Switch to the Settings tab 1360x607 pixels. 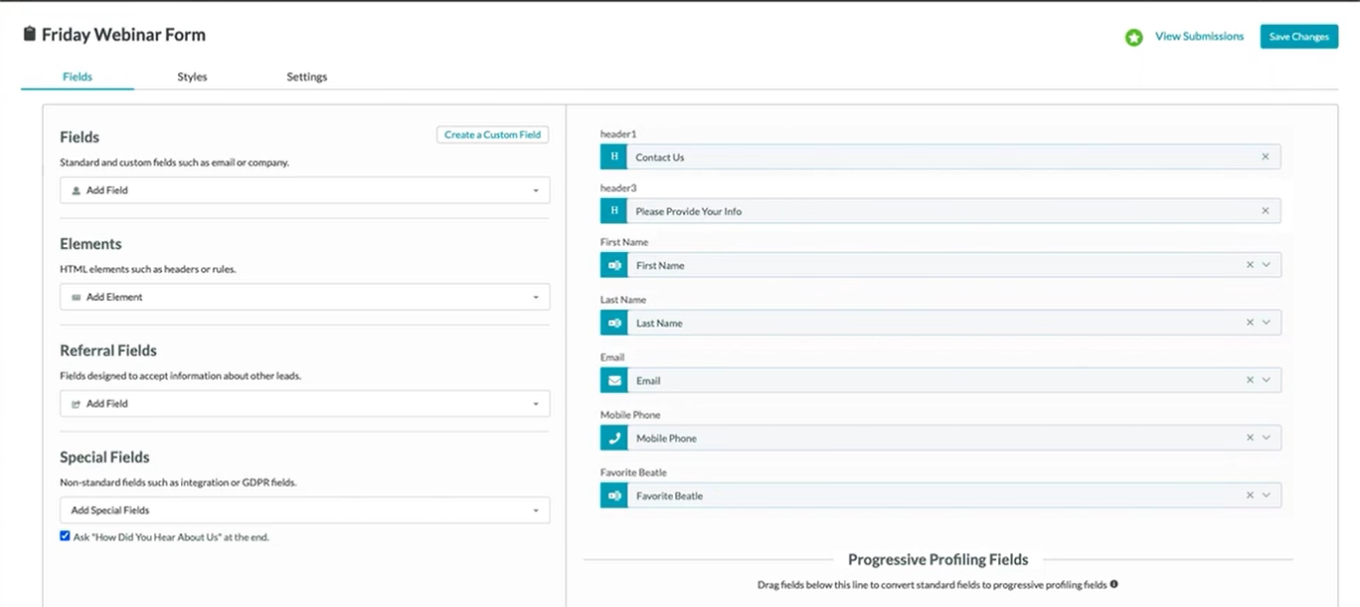pos(306,77)
